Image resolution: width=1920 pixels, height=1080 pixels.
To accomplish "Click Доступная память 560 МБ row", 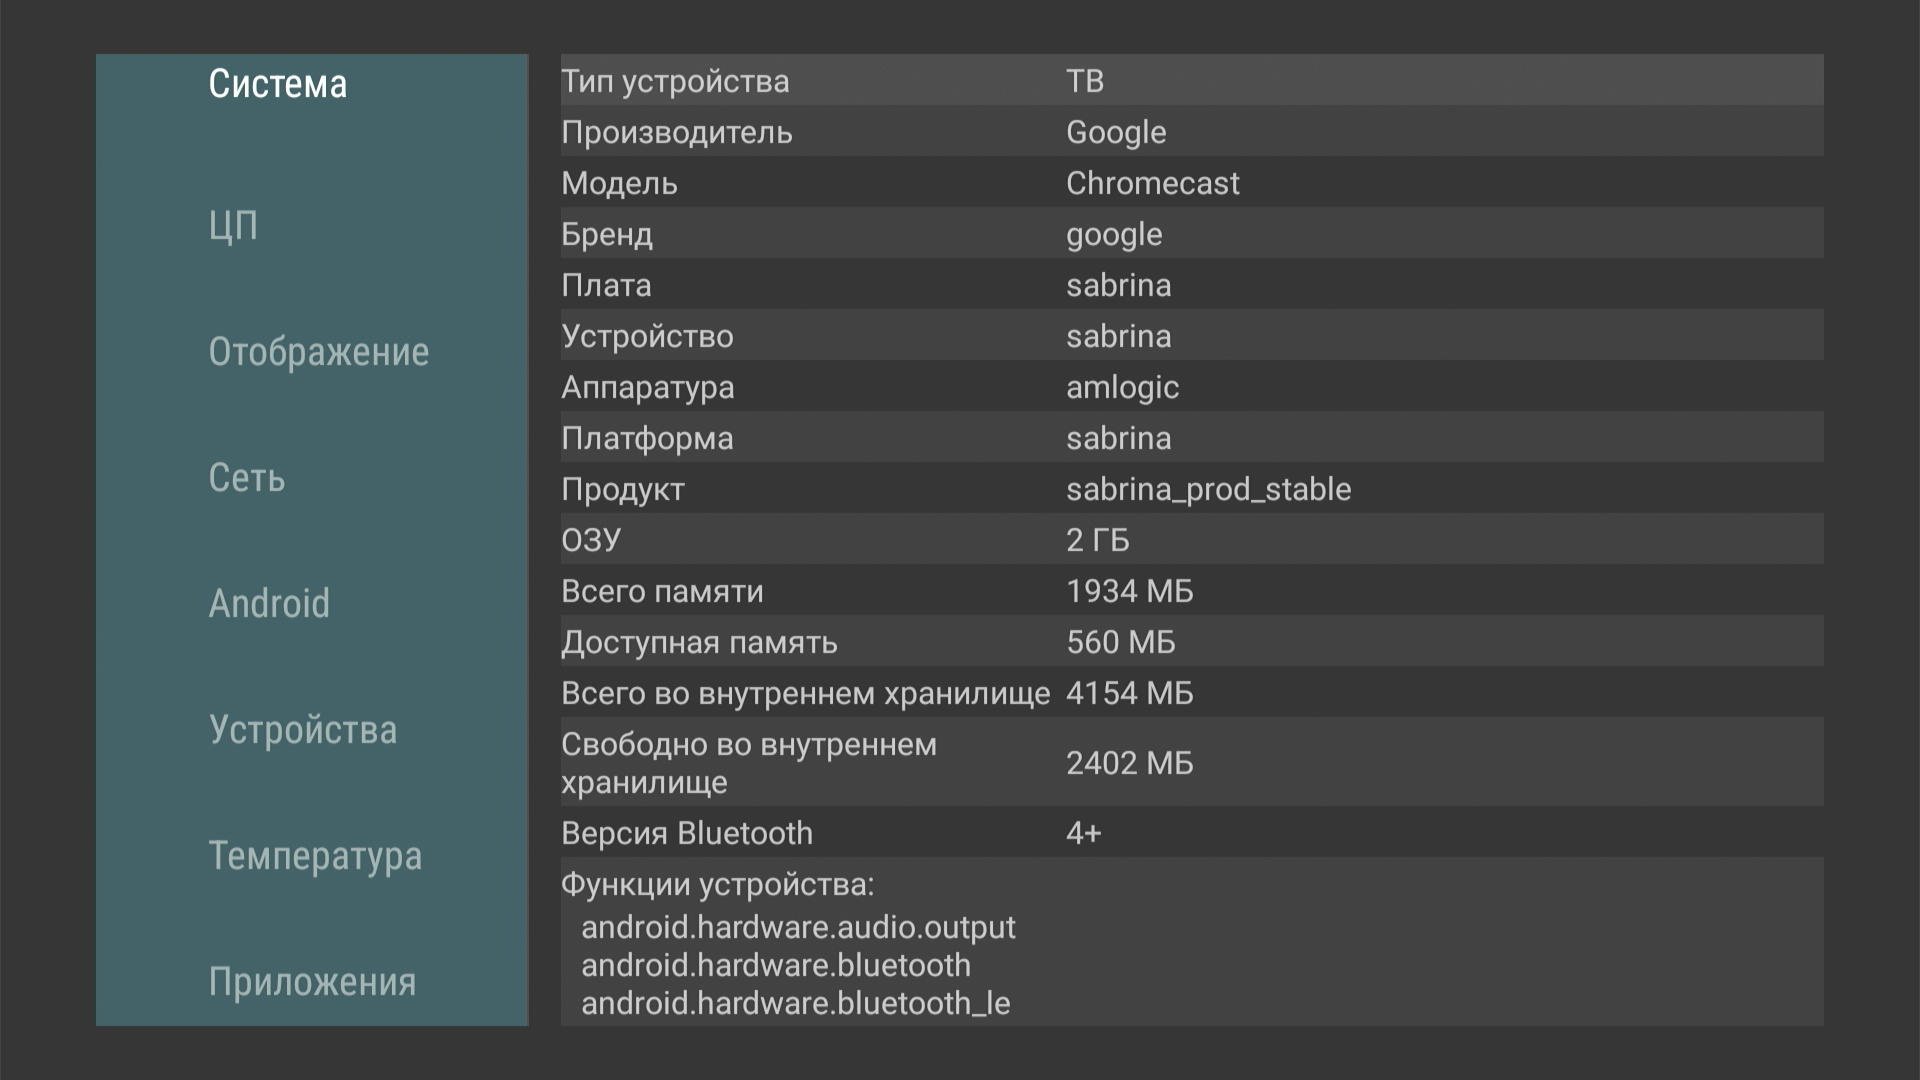I will pos(1190,642).
